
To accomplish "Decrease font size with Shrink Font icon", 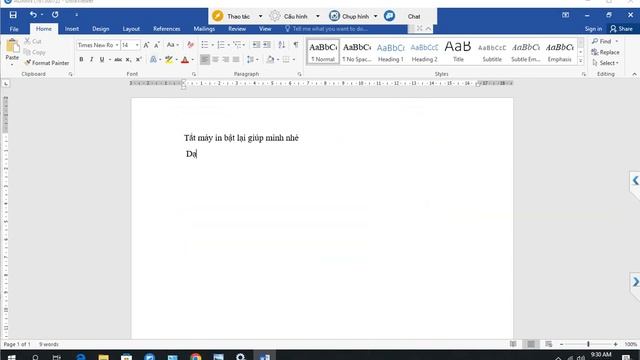I will click(x=157, y=45).
